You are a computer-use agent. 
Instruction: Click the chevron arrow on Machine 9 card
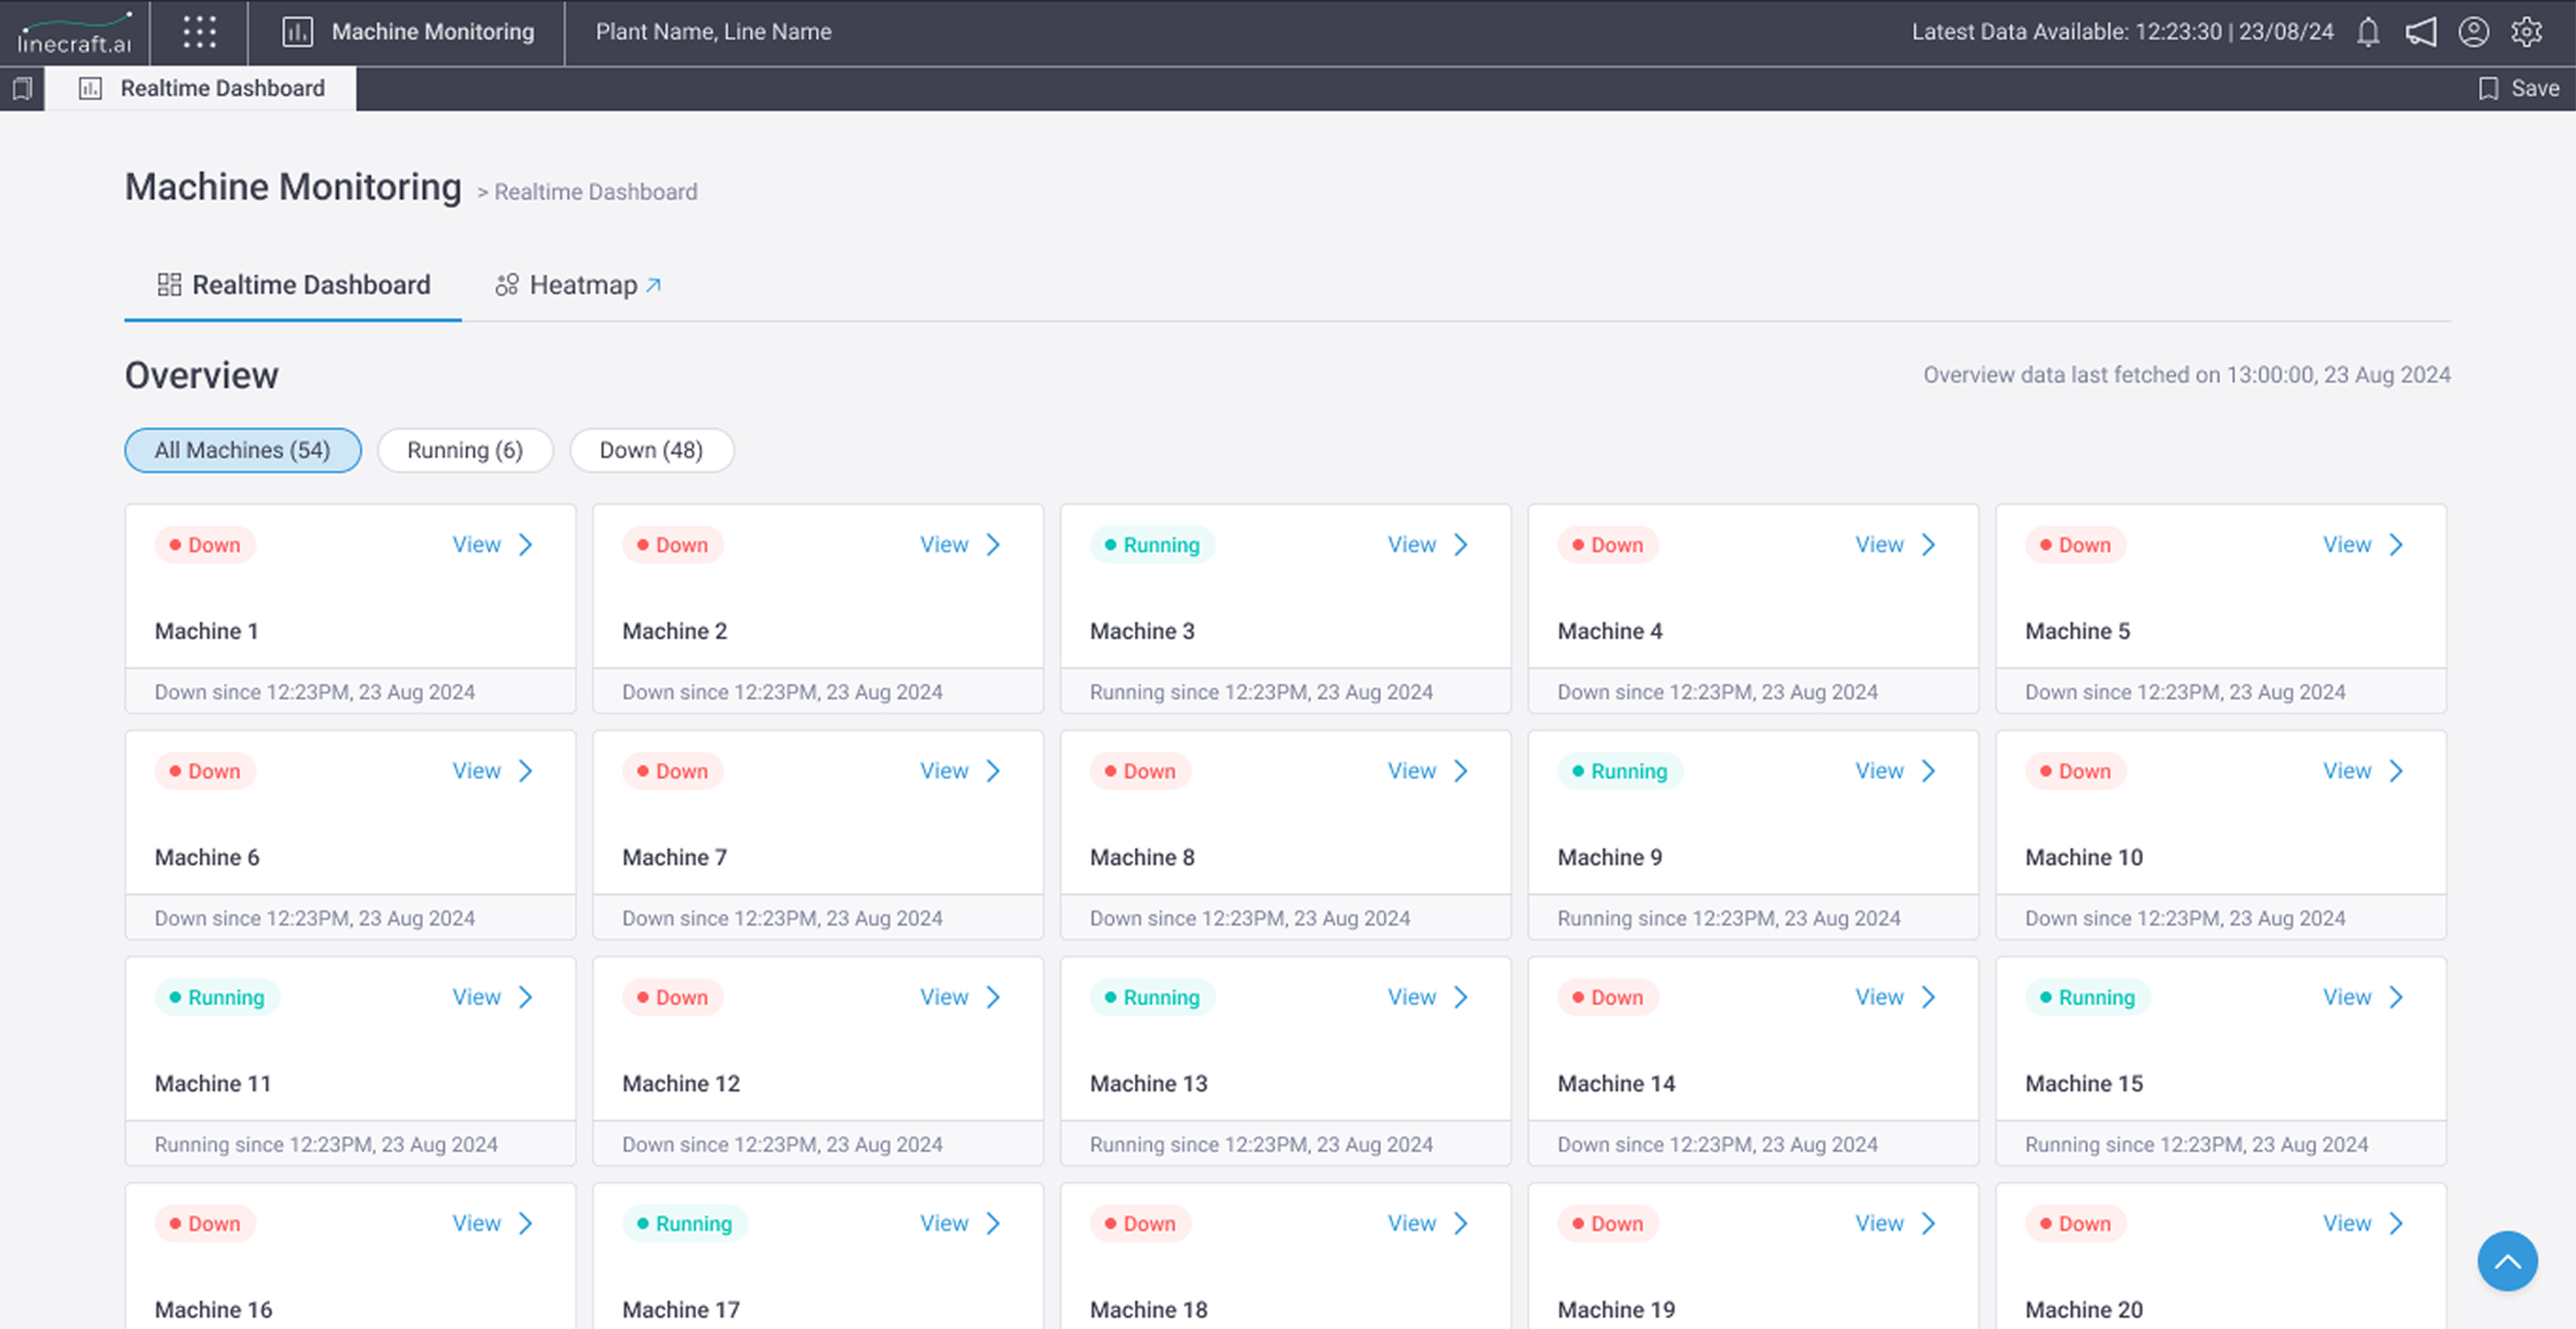[x=1929, y=771]
